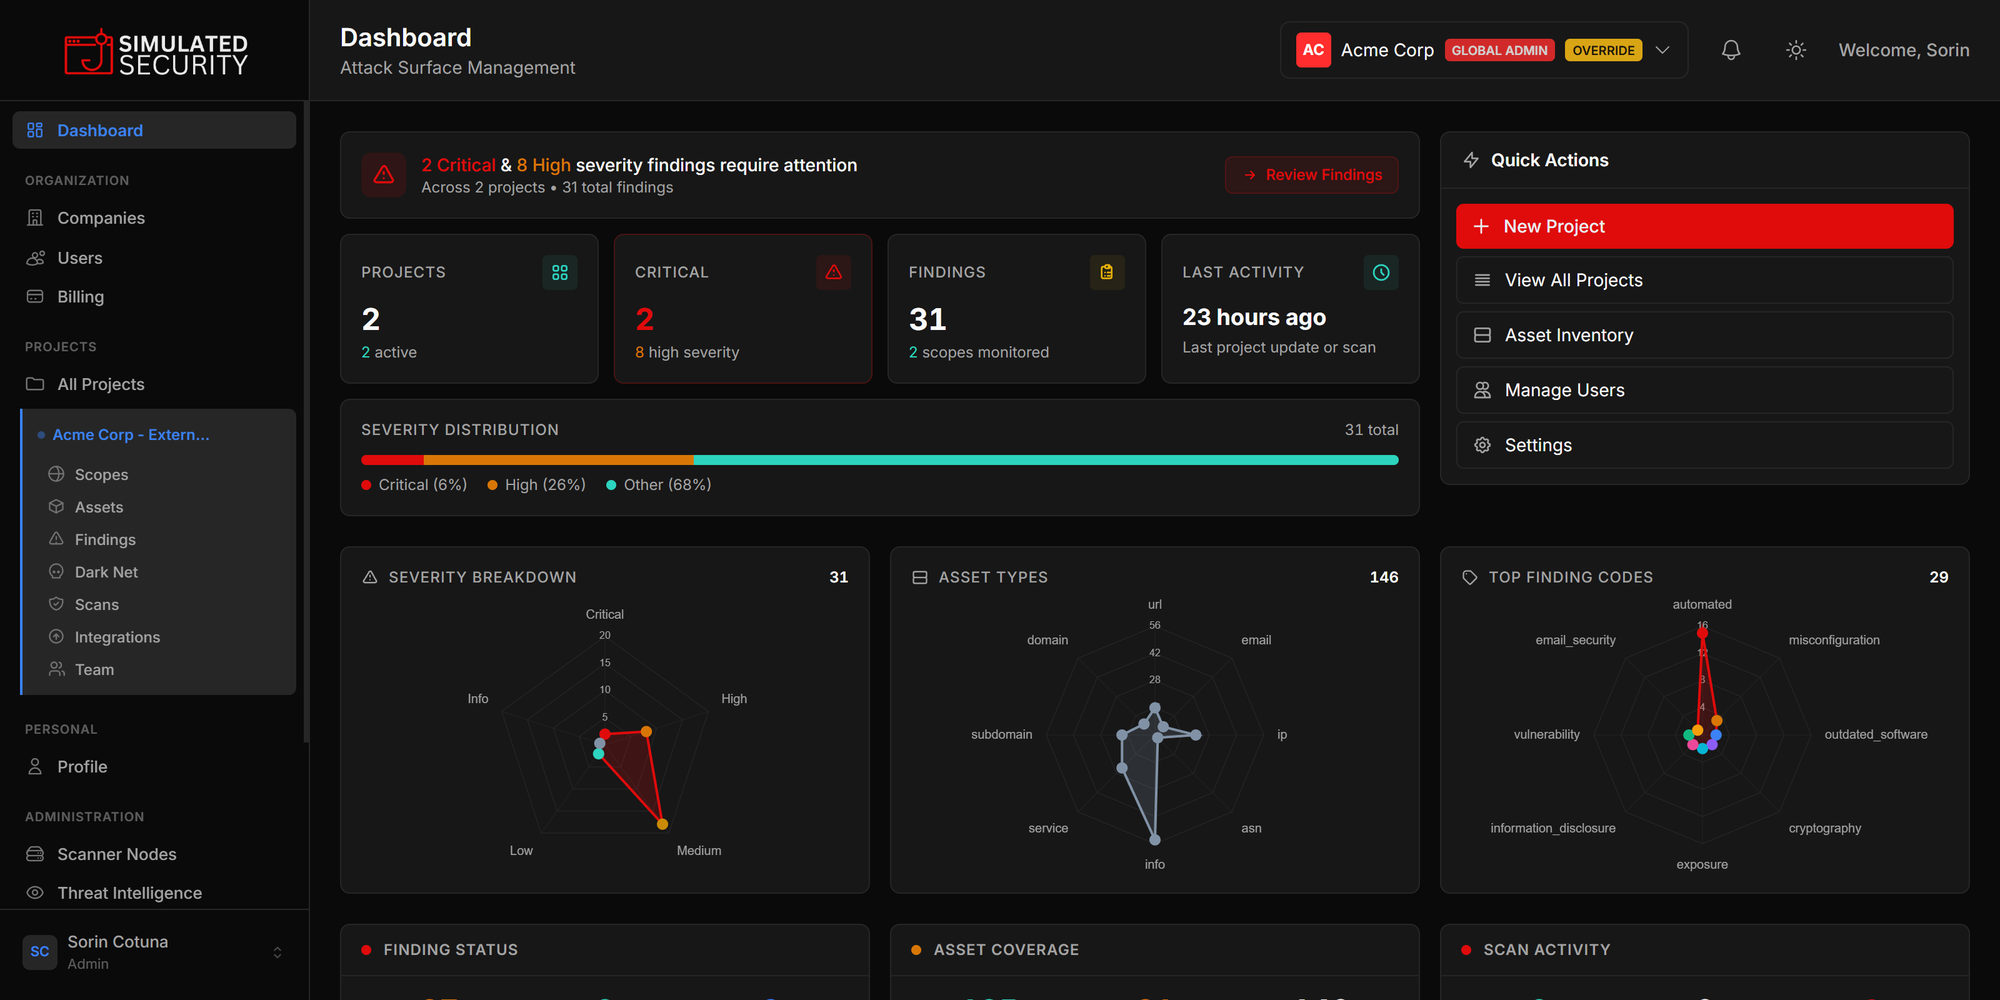Collapse the Acme Corp - Extern... project
The image size is (2000, 1000).
coord(130,435)
